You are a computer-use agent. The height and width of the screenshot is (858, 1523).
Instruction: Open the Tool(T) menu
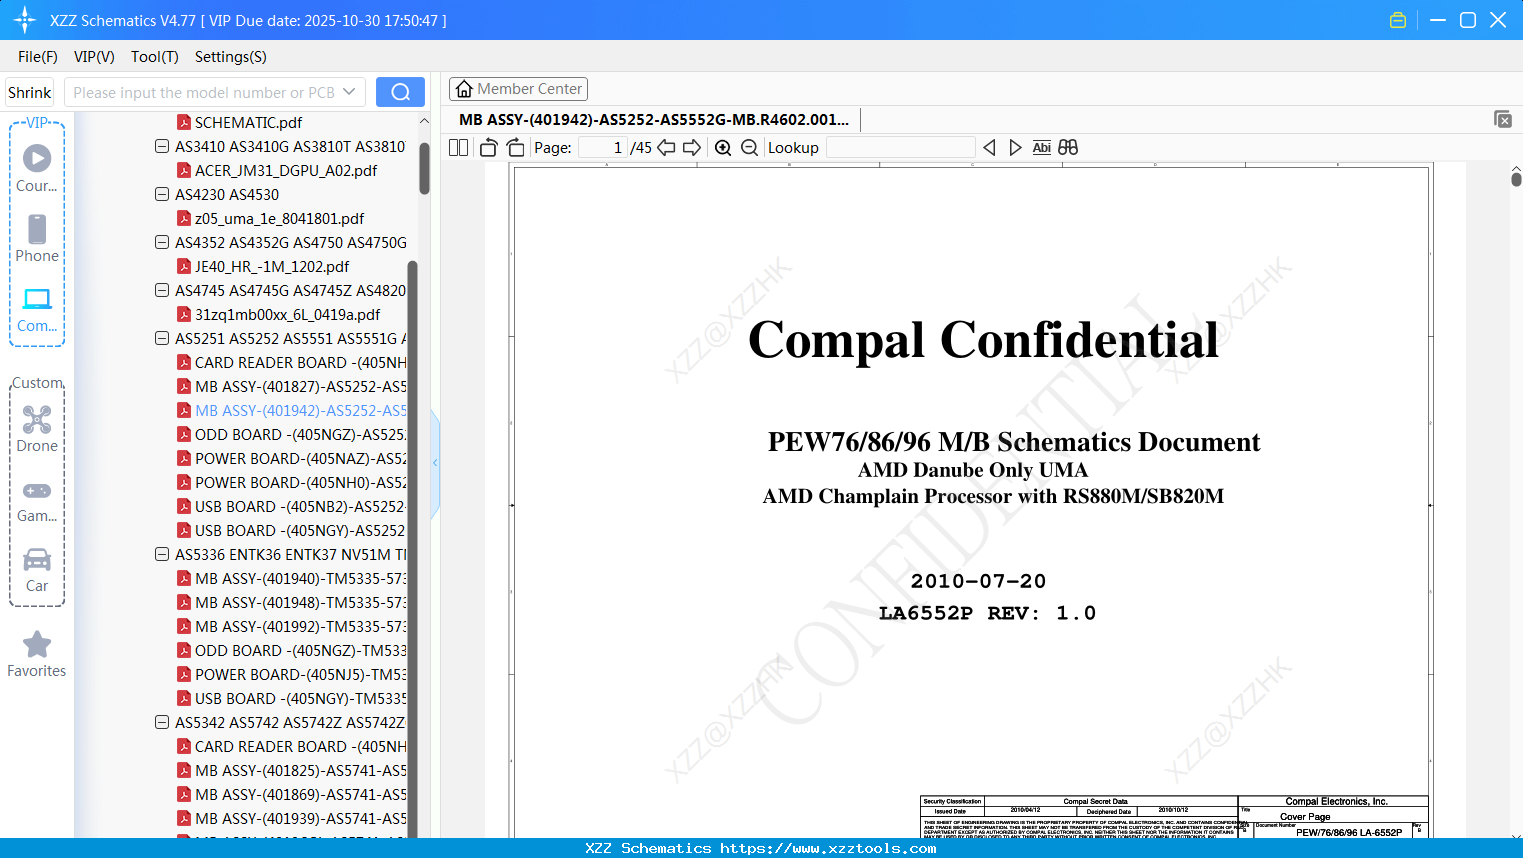155,57
